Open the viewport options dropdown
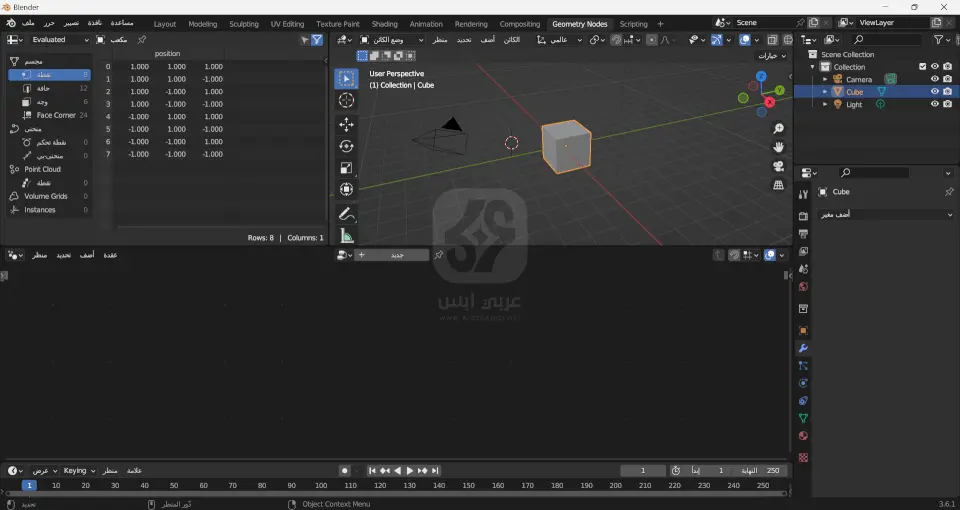The image size is (960, 510). [x=772, y=56]
